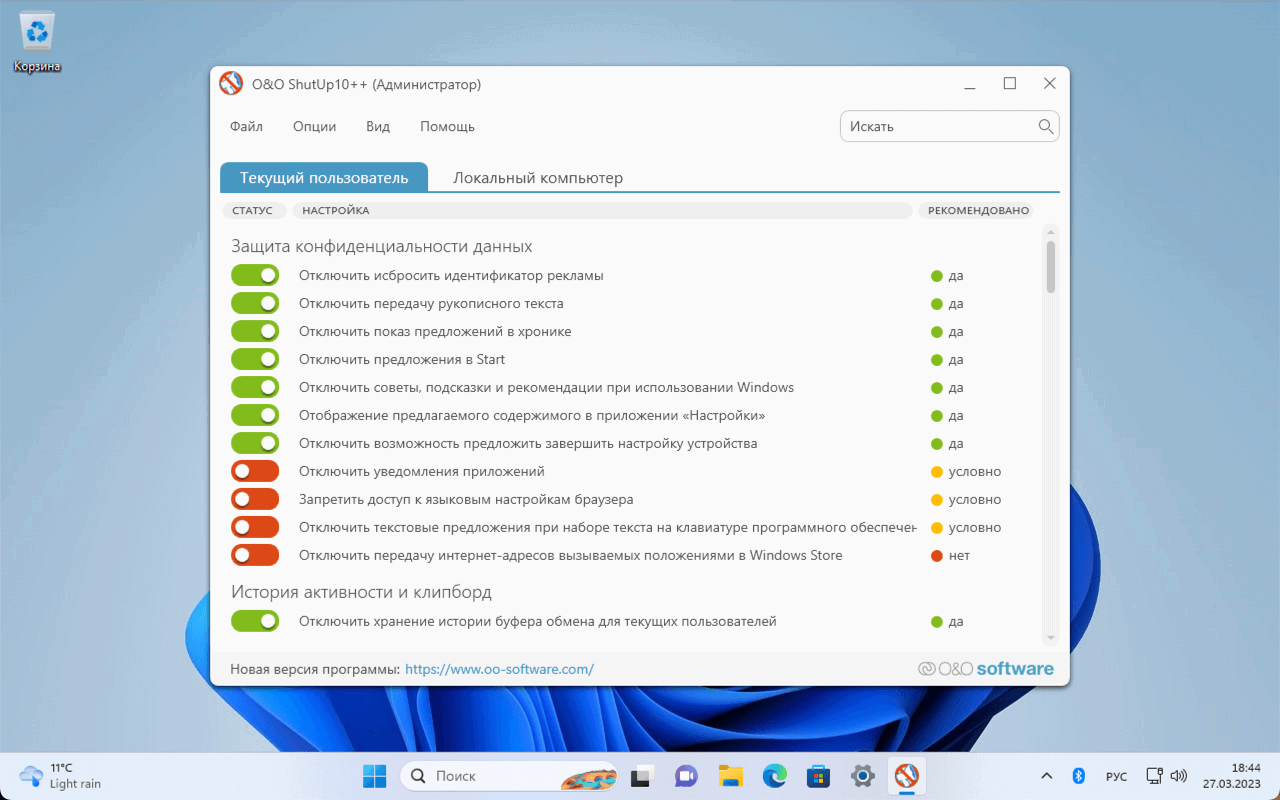Screen dimensions: 1280x800
Task: Toggle the 'предложения в Start' switch
Action: pos(255,359)
